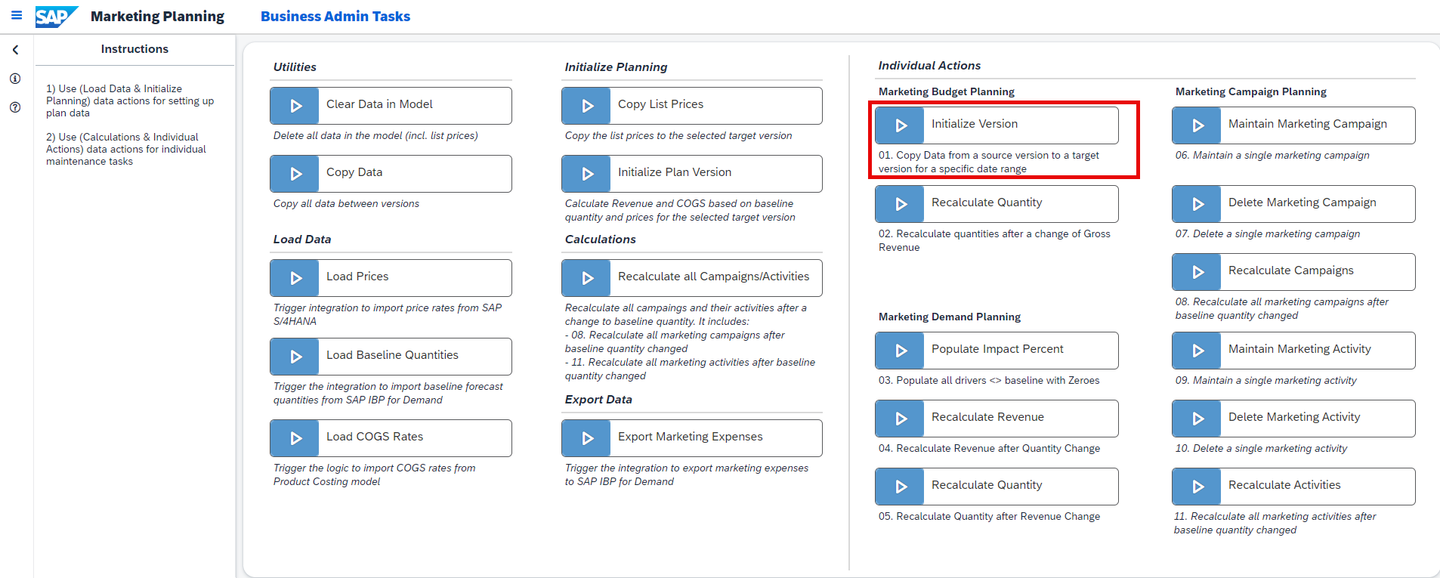Select the Load Data section heading
This screenshot has height=578, width=1440.
pyautogui.click(x=302, y=239)
